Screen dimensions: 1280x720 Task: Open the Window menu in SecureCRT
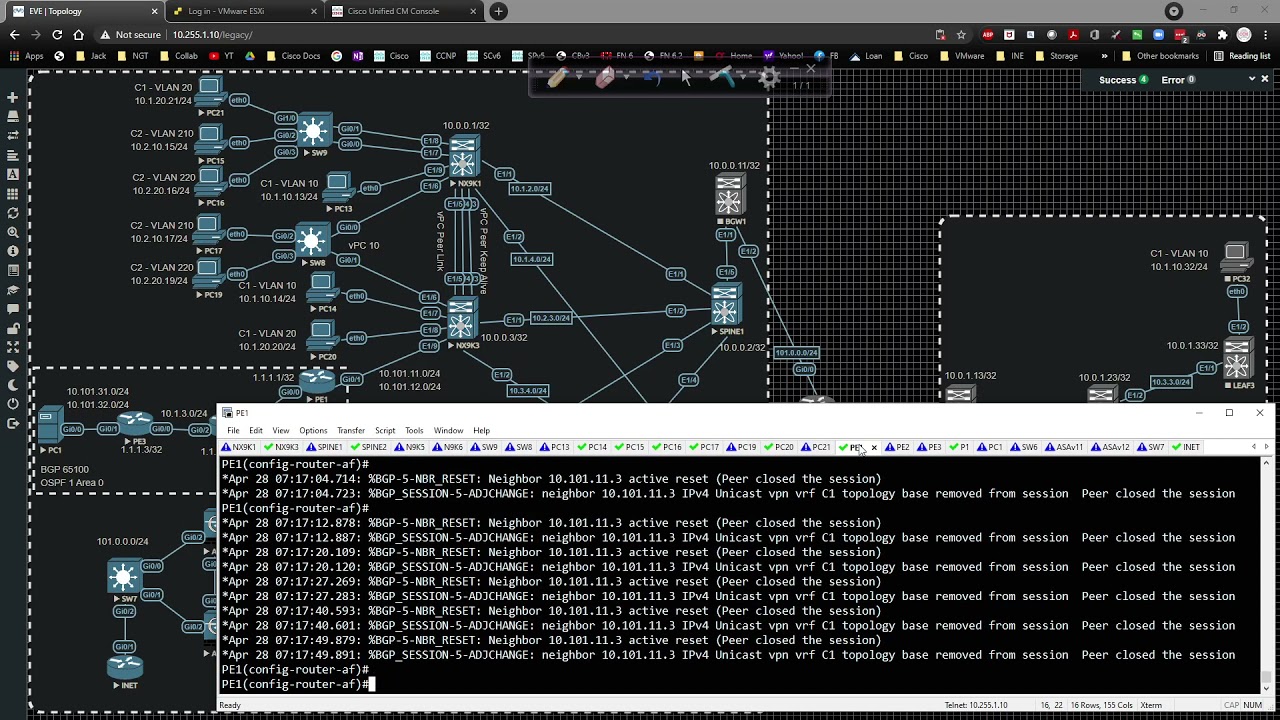[448, 430]
